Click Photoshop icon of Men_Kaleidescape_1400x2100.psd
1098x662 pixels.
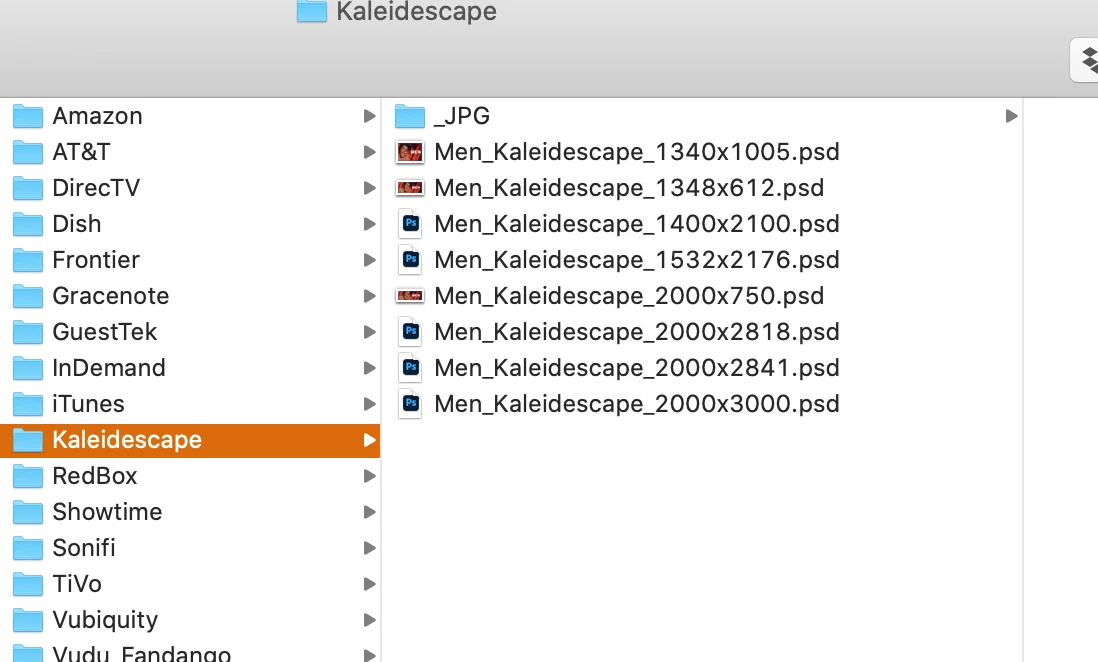[x=410, y=224]
